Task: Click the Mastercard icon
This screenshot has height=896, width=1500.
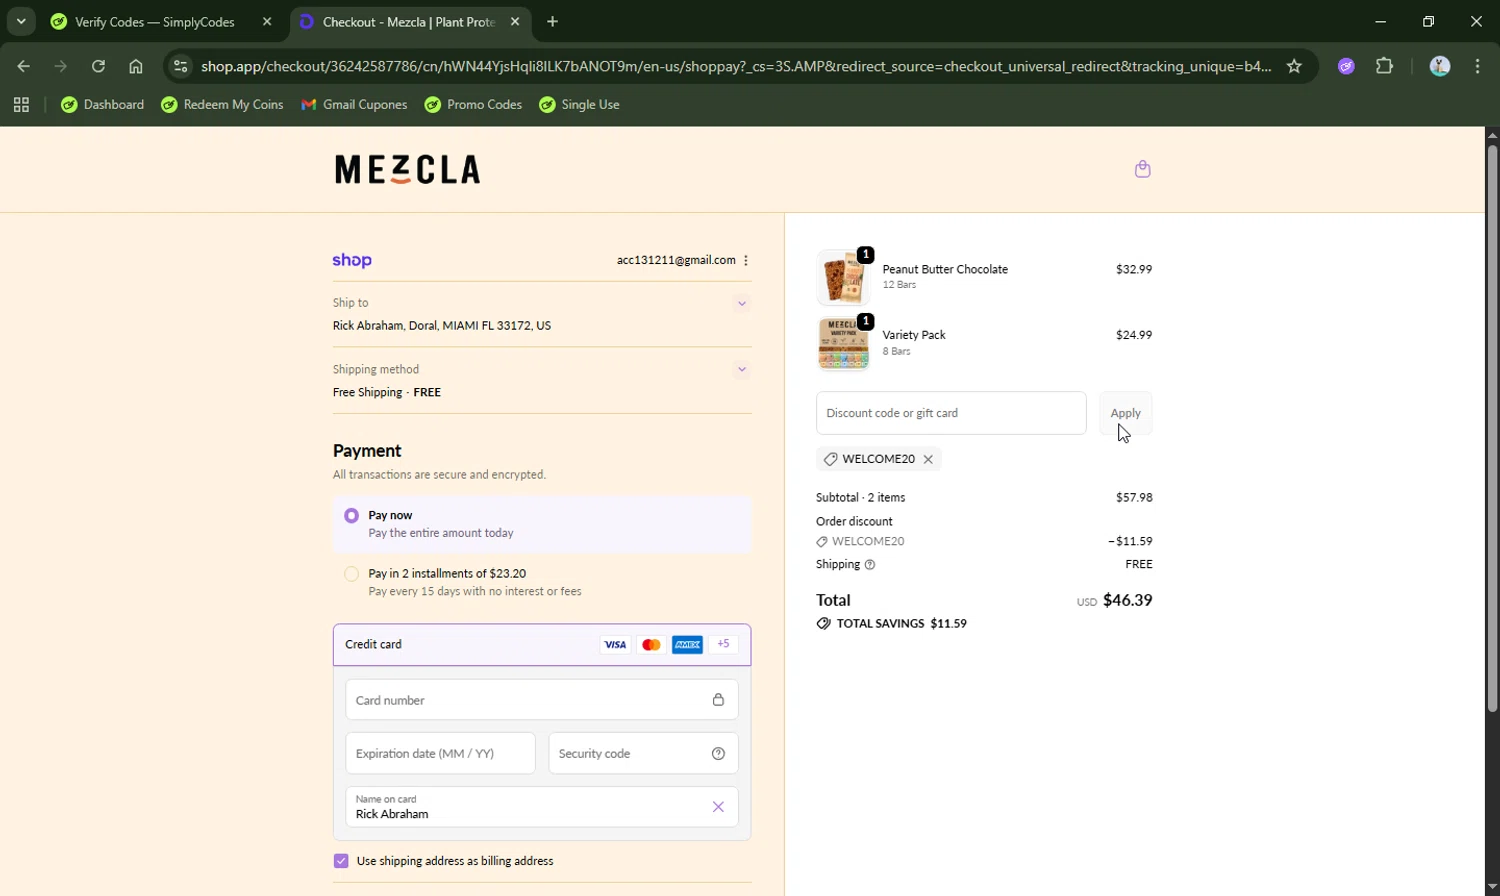Action: [x=651, y=645]
